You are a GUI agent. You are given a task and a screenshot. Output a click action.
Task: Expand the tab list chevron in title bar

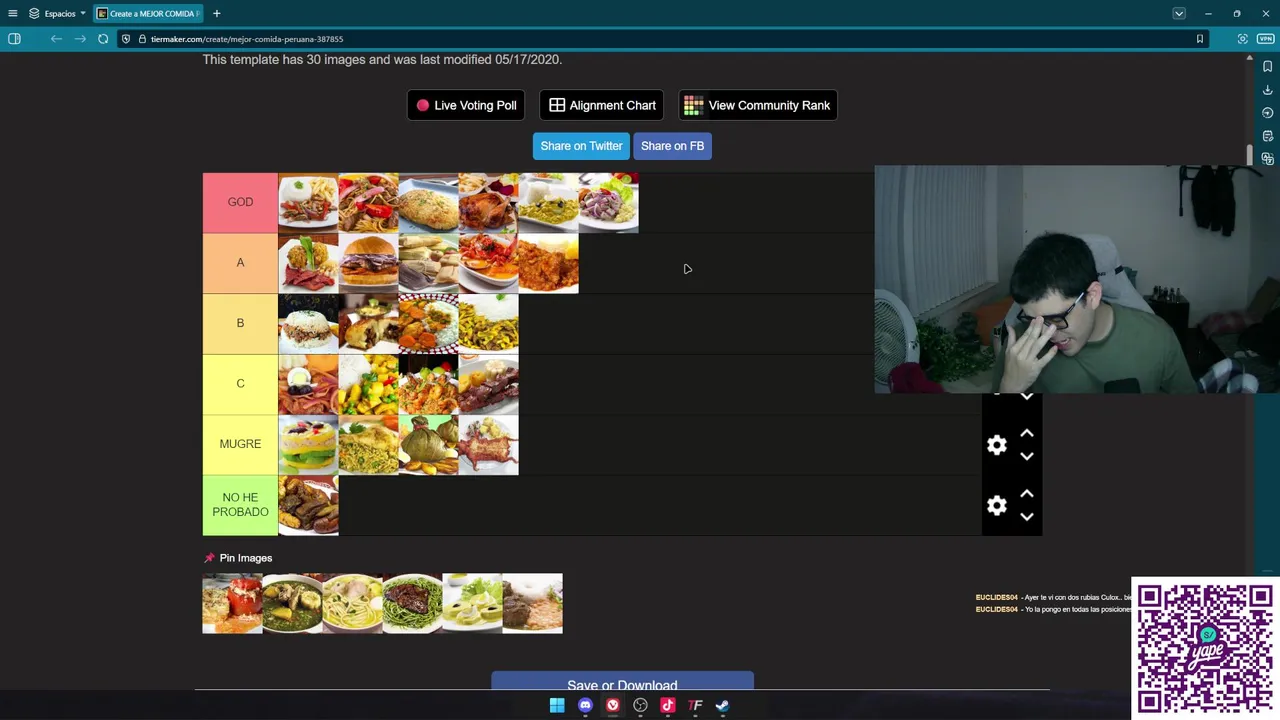pos(1179,13)
